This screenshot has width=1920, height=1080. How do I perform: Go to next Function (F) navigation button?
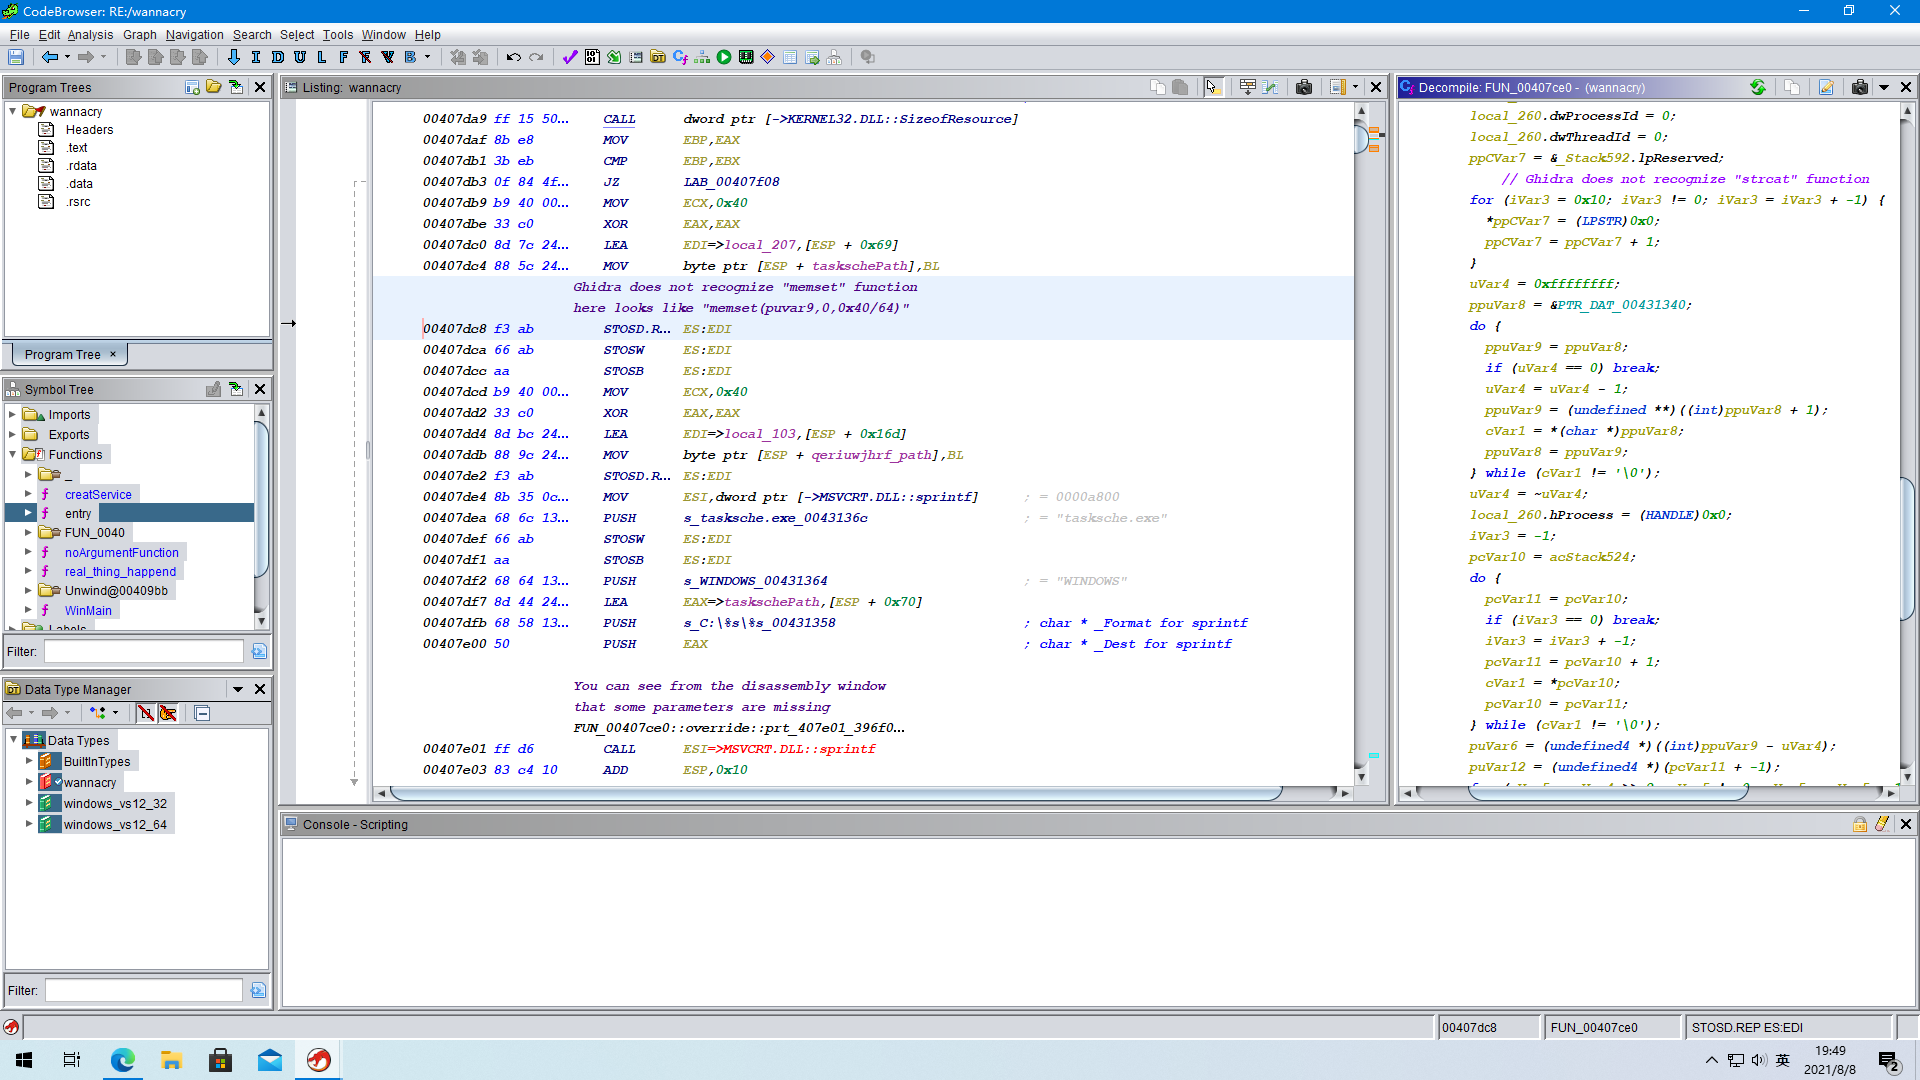[344, 57]
